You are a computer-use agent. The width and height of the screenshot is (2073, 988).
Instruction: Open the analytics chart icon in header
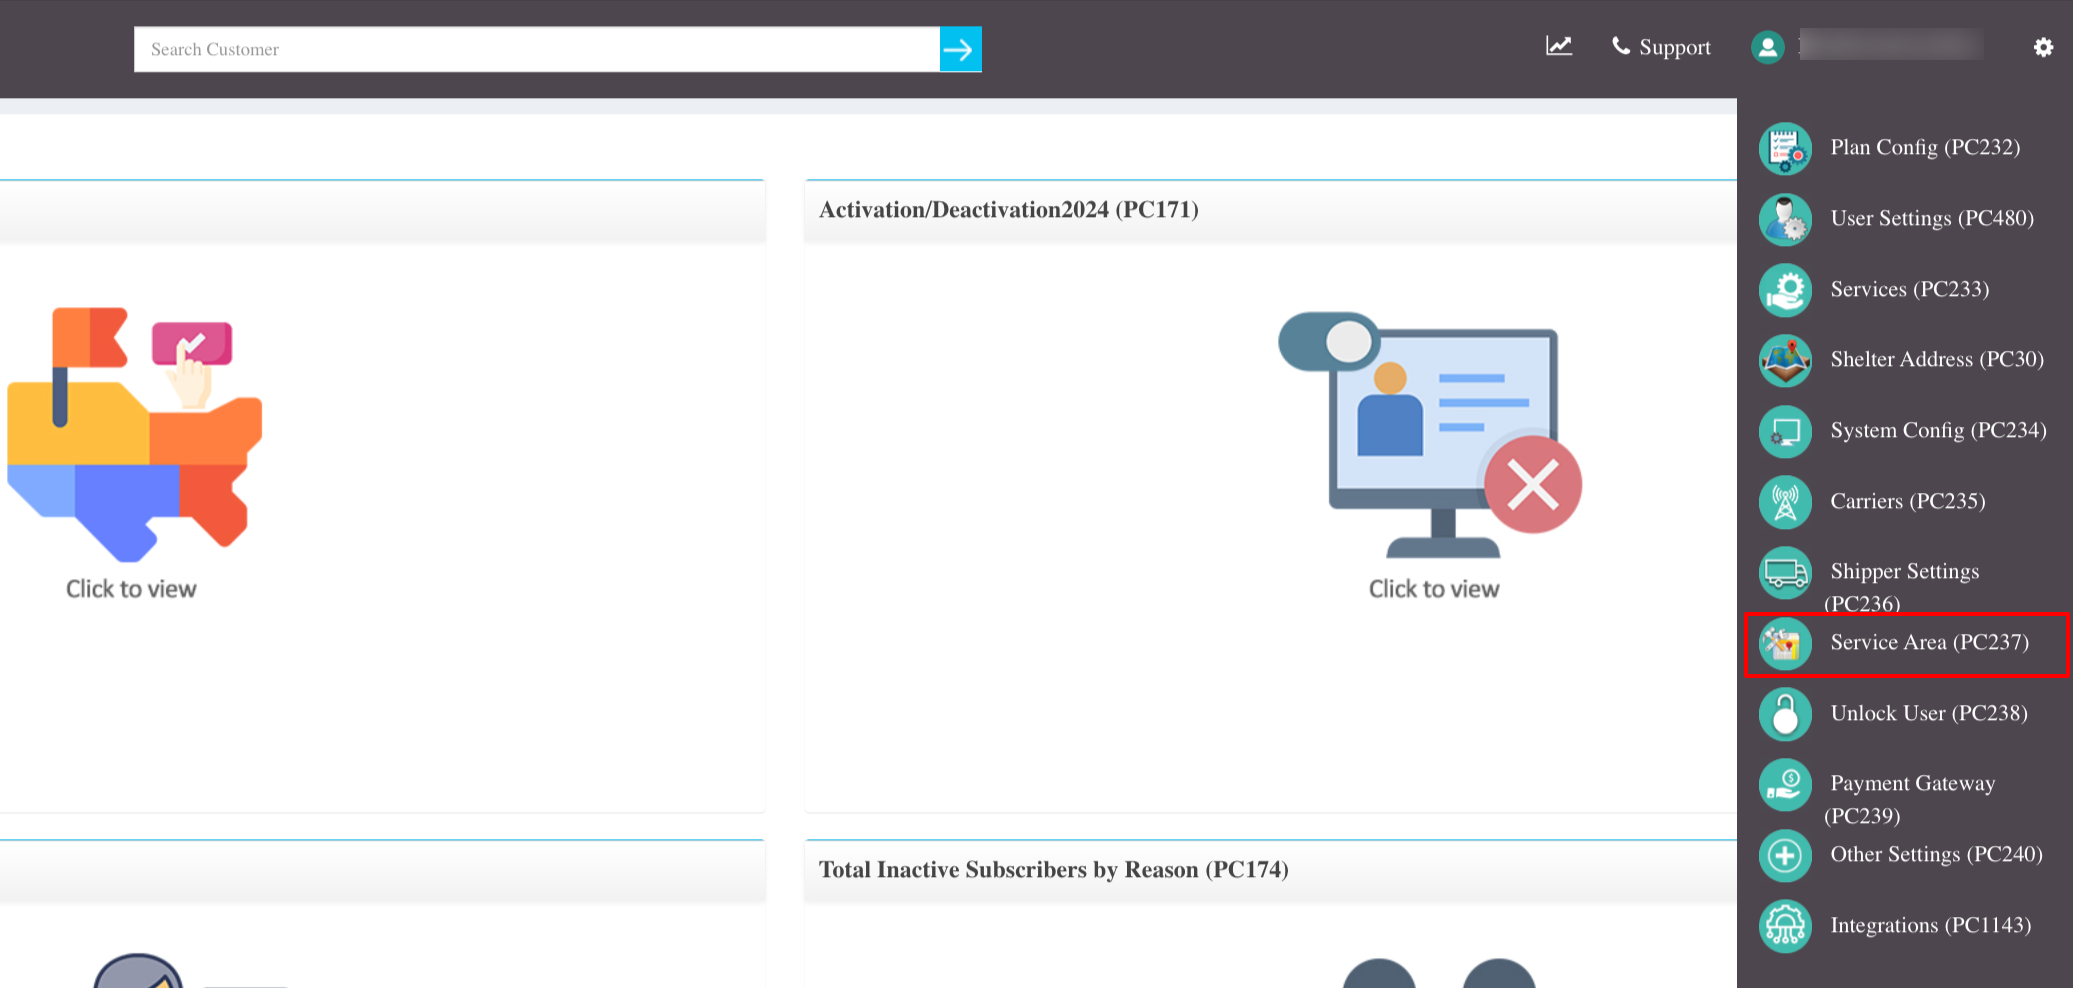click(1558, 46)
